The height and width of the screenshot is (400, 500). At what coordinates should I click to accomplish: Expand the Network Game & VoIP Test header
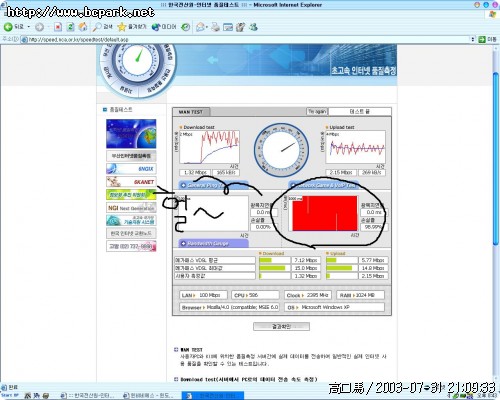(323, 185)
